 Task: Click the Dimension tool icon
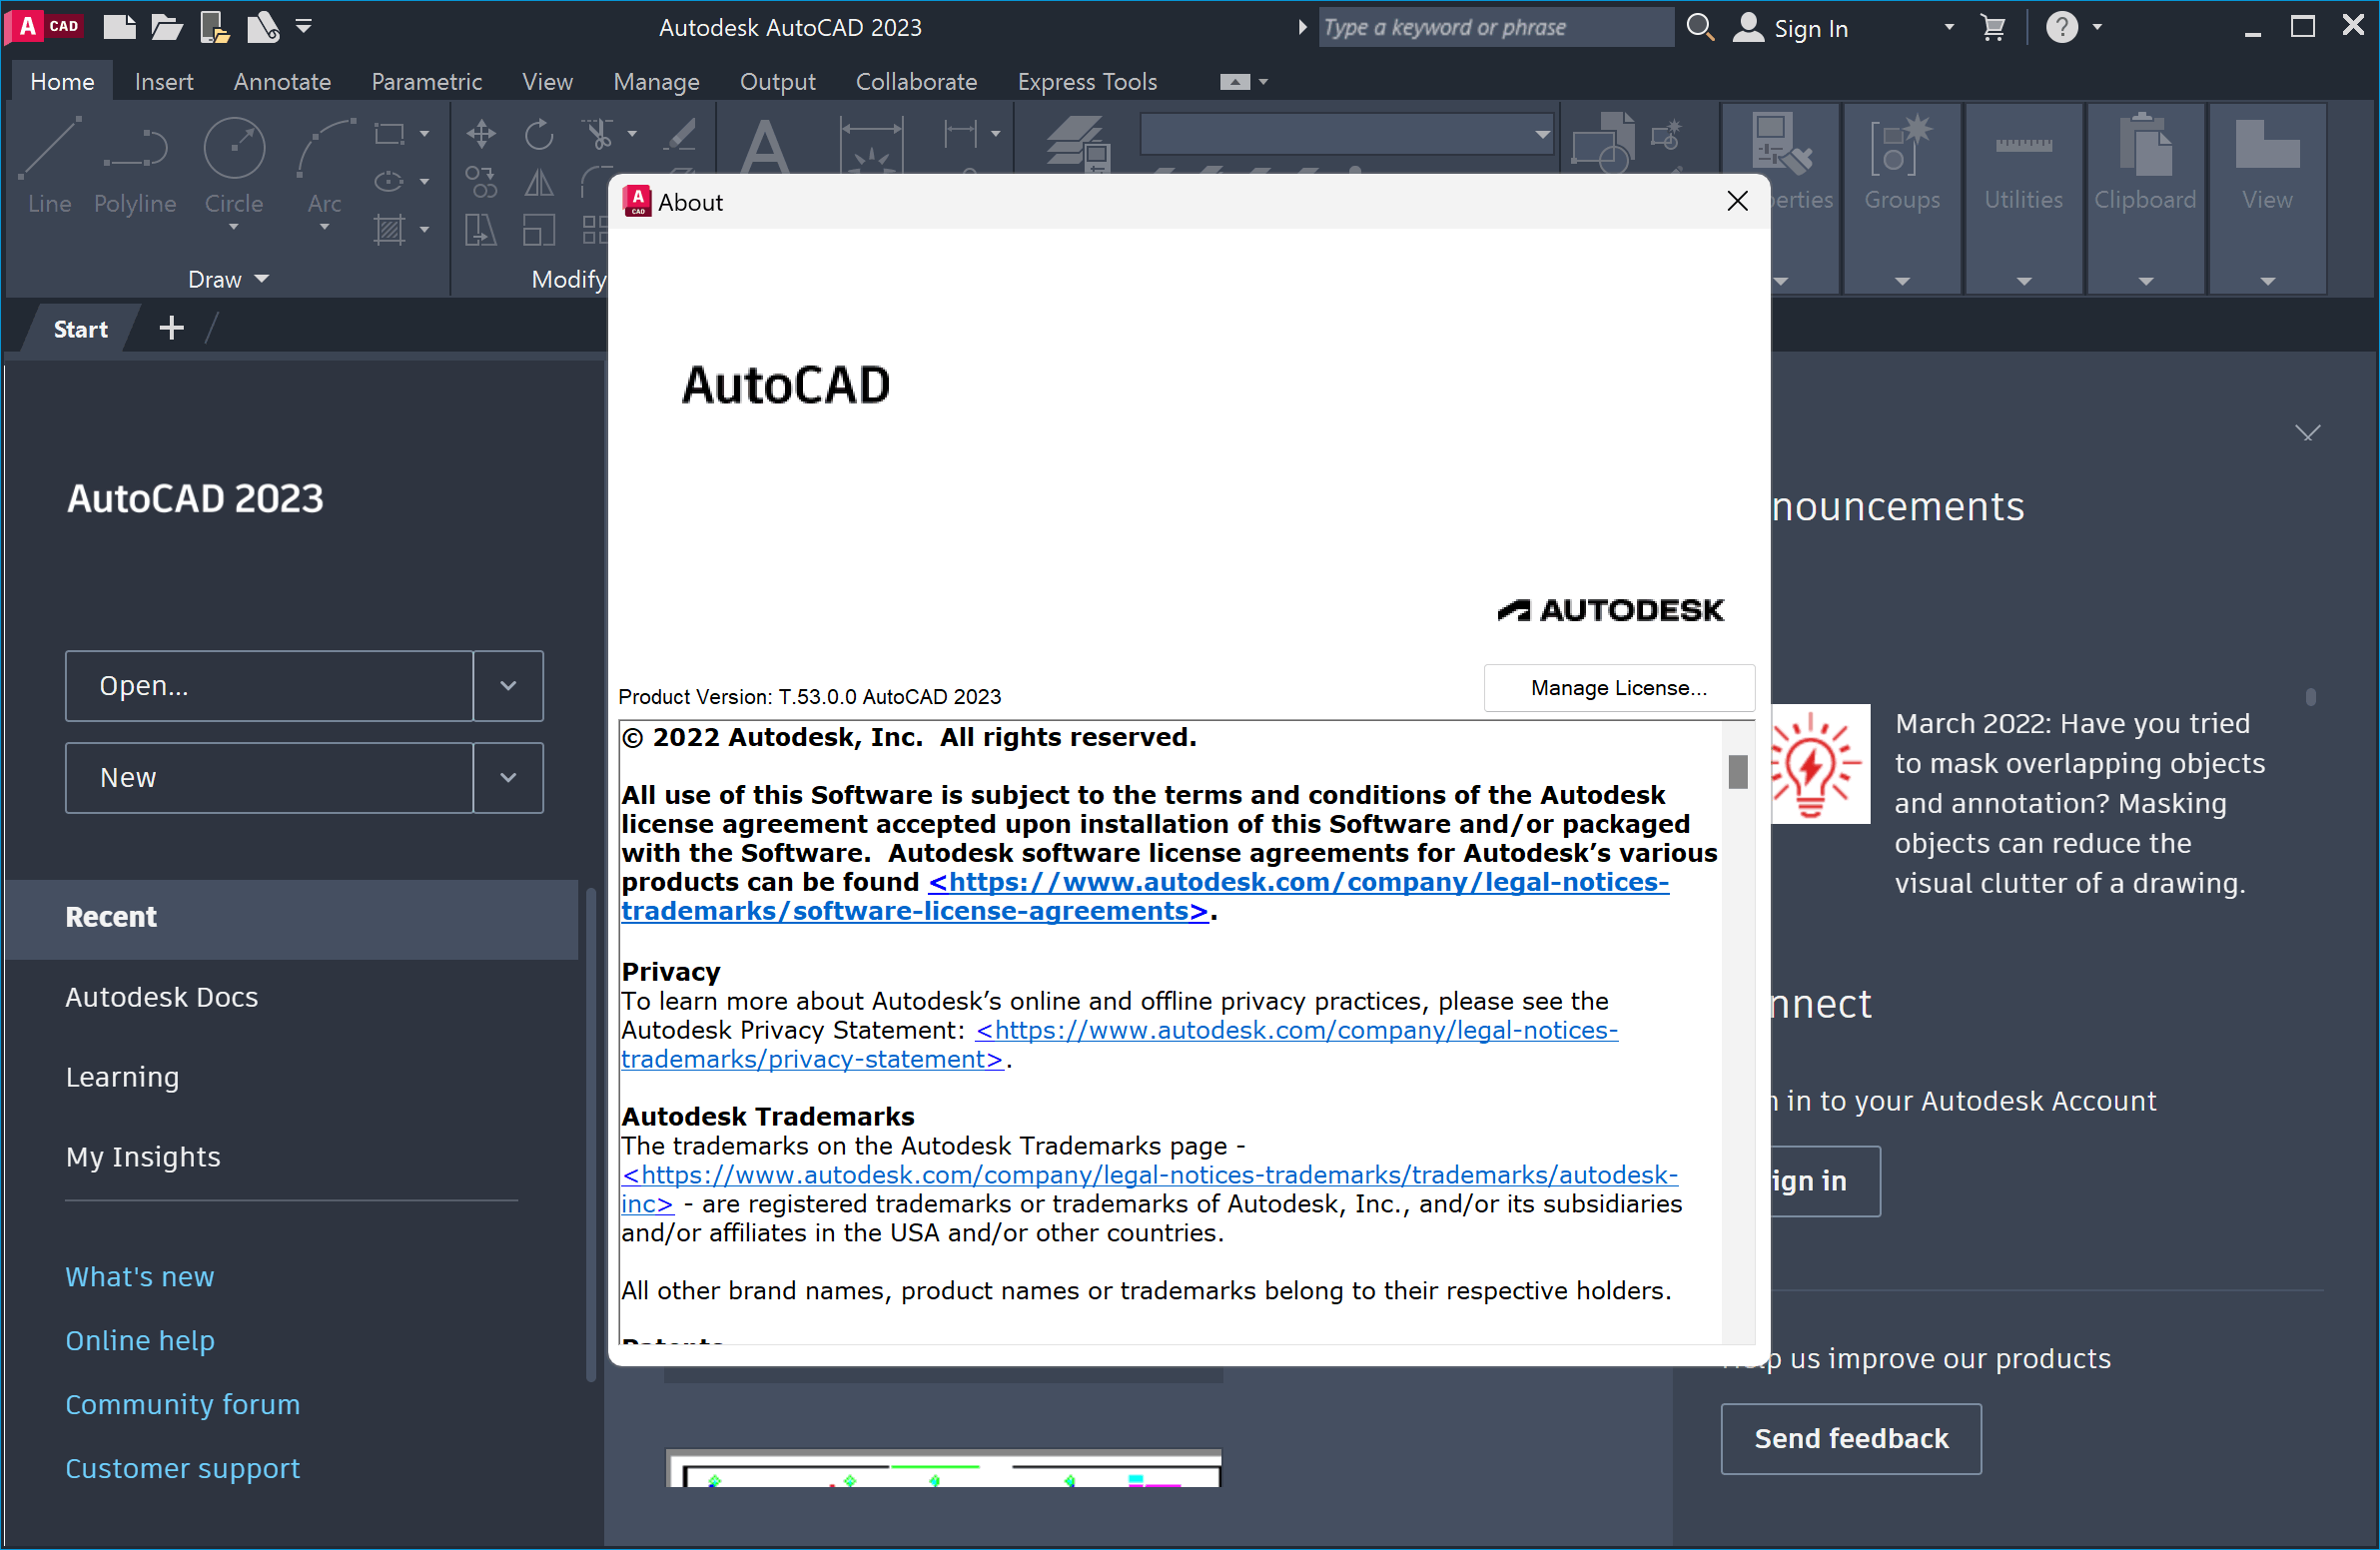point(871,145)
